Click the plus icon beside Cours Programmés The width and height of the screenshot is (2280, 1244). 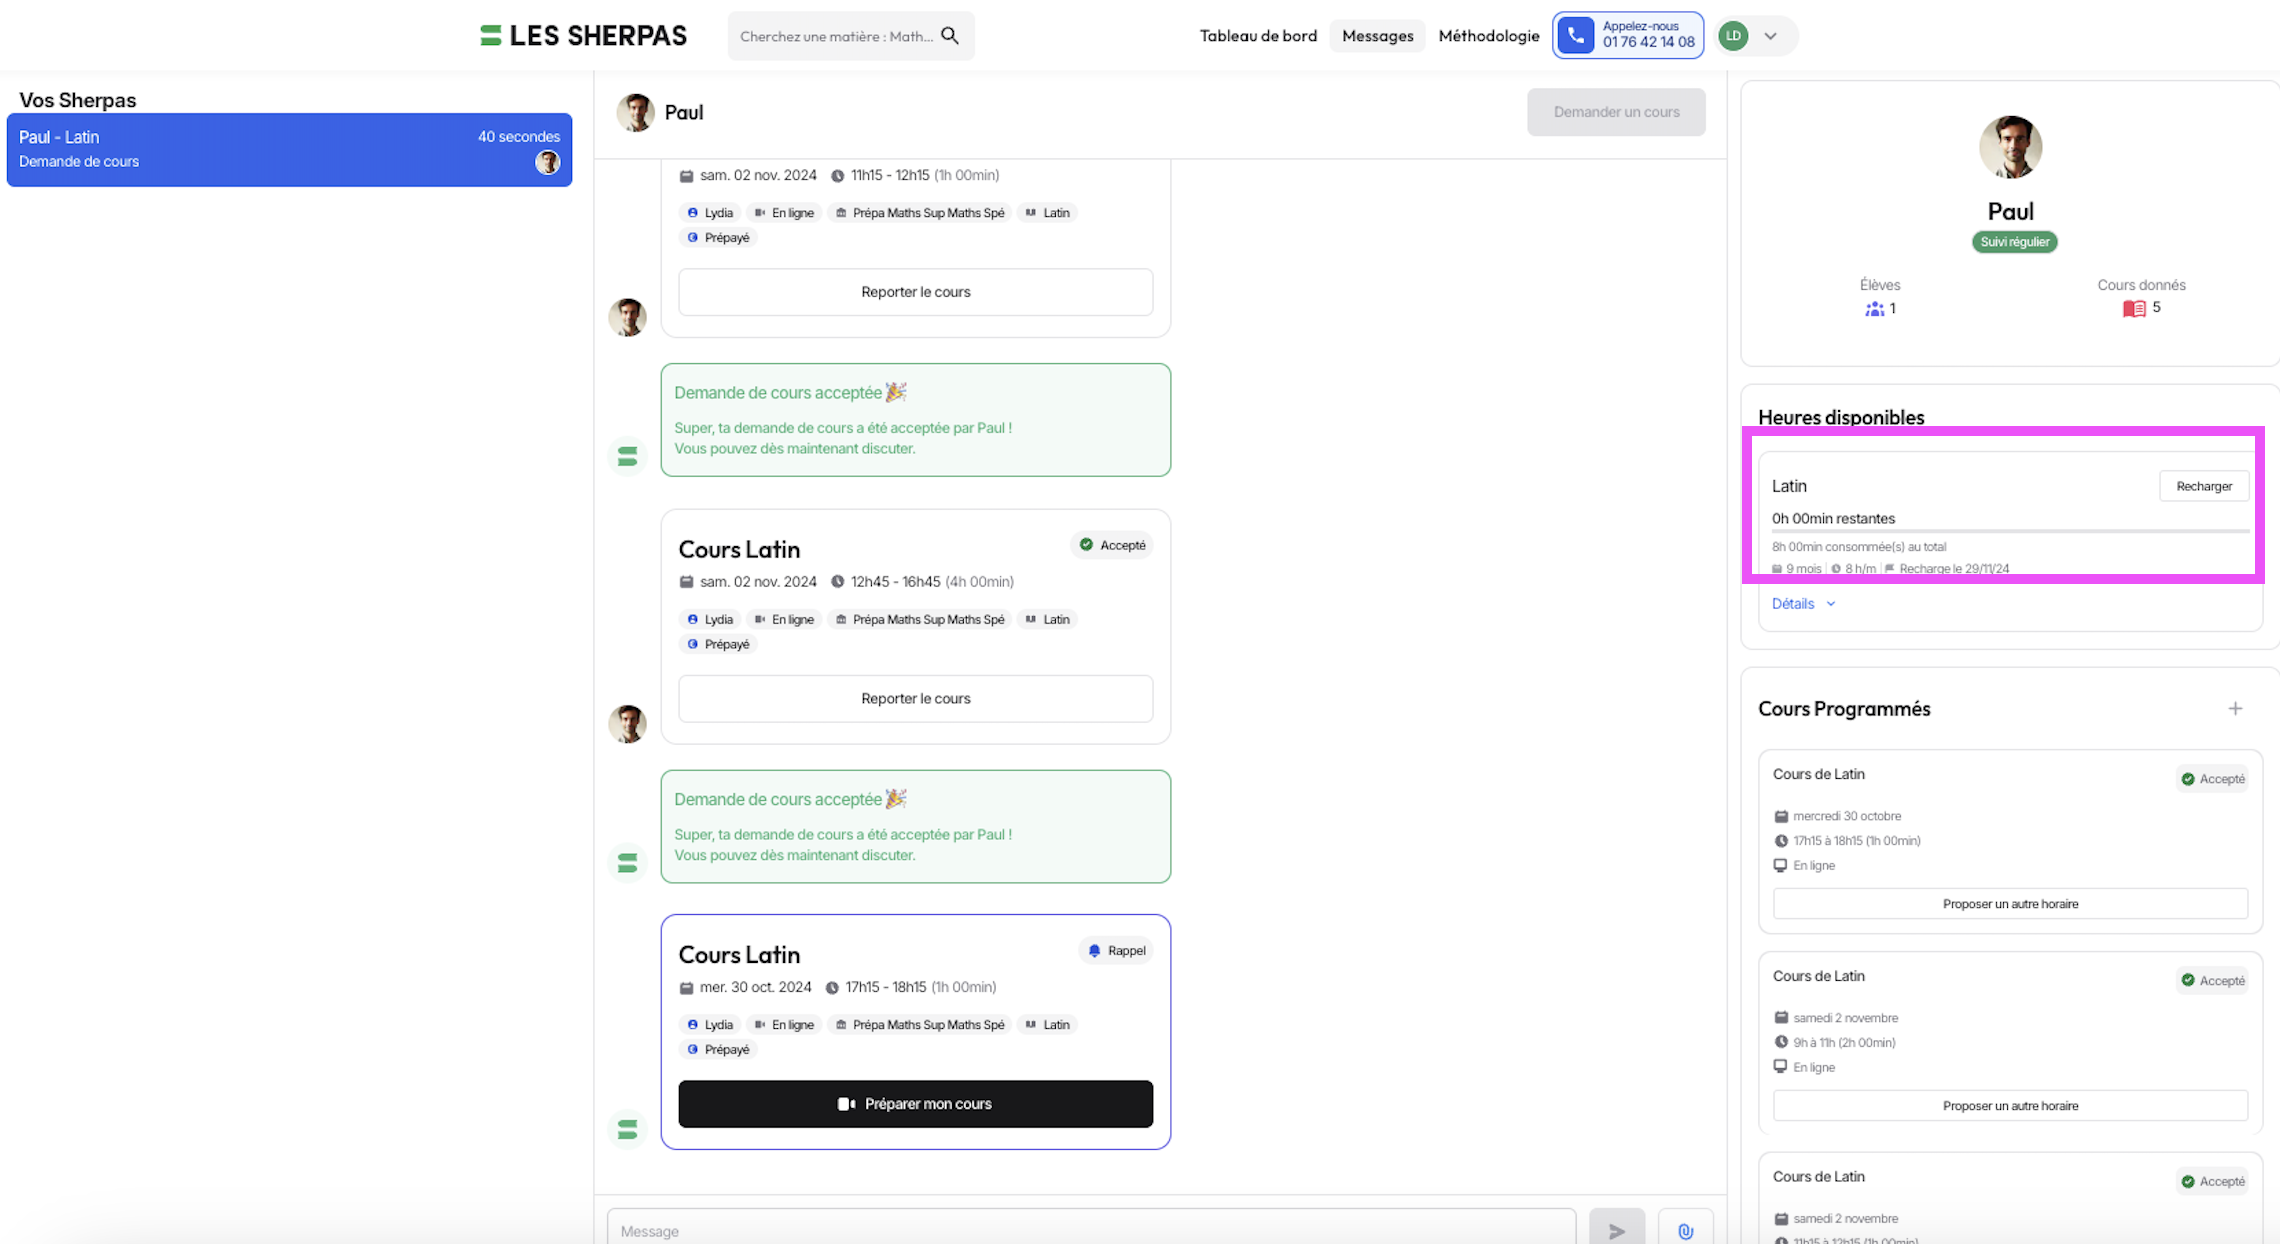pyautogui.click(x=2237, y=708)
